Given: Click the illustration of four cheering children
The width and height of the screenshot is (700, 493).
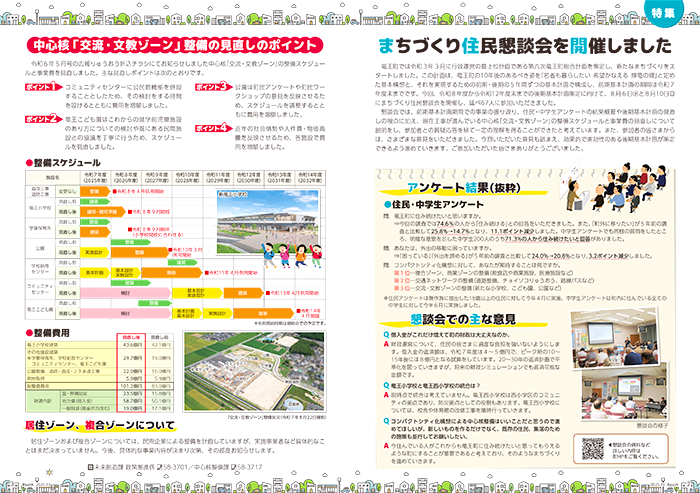Looking at the screenshot, I should pos(292,255).
